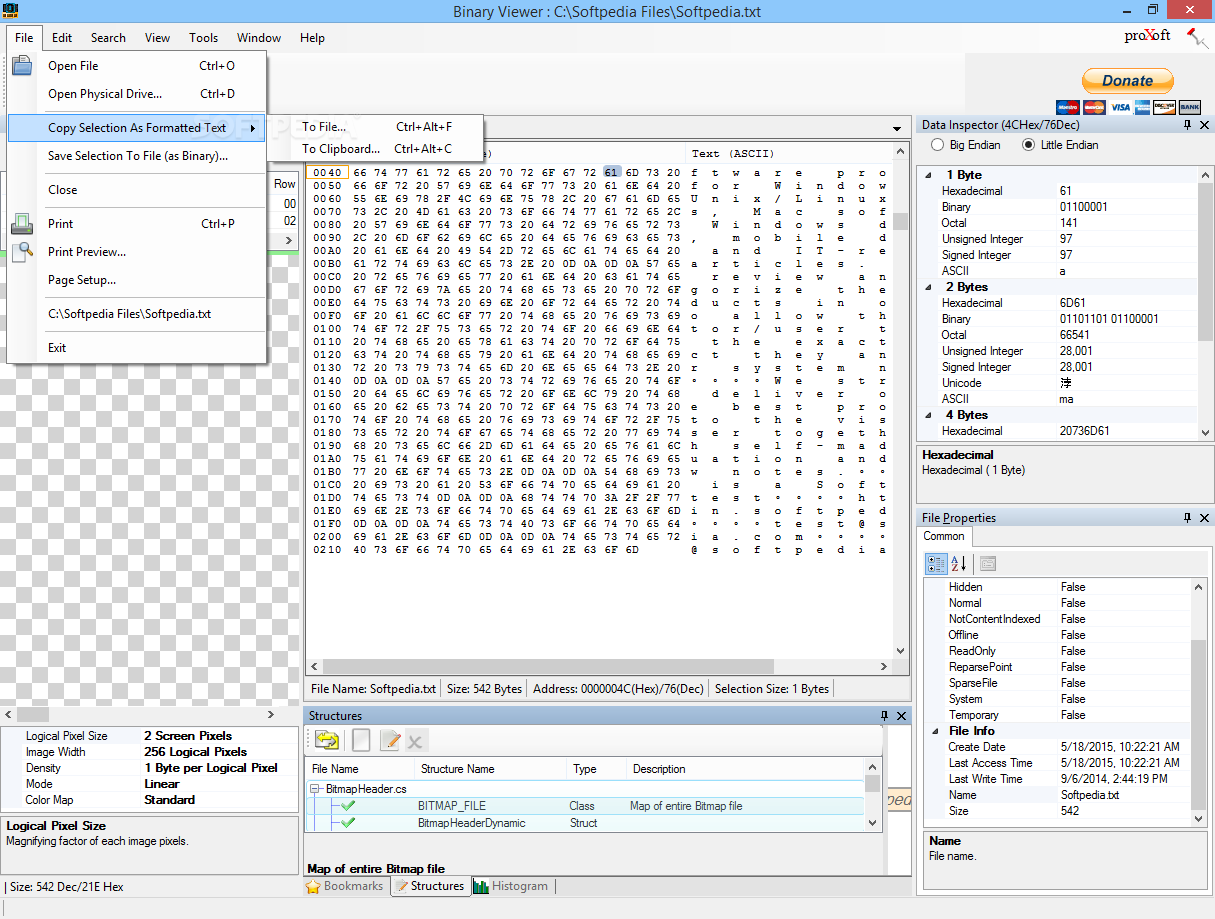
Task: Expand Copy Selection As Formatted Text submenu
Action: [x=137, y=128]
